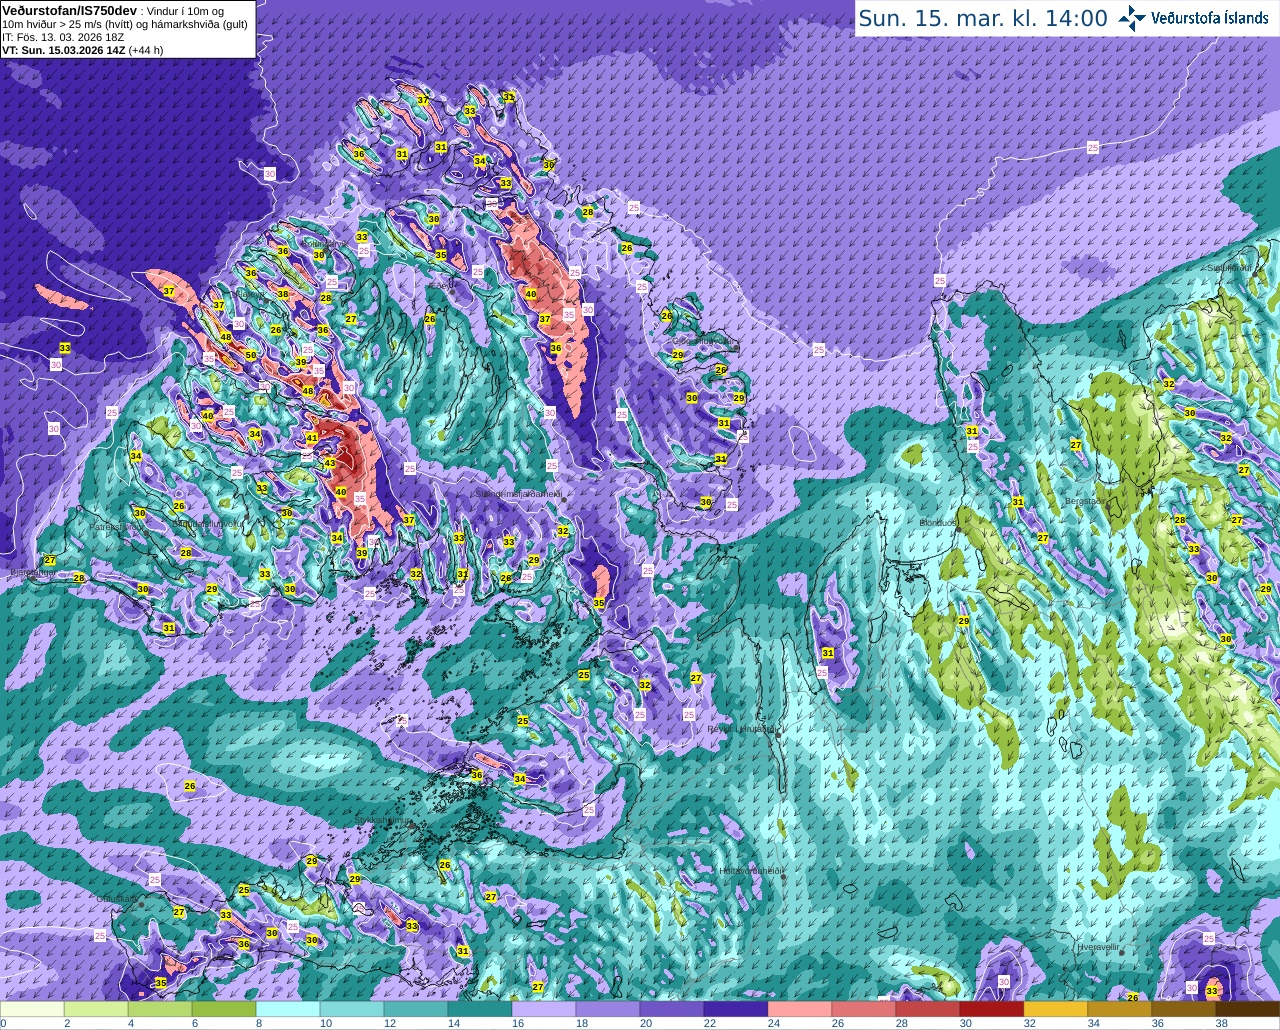Click the Blönduós station dot
Image resolution: width=1280 pixels, height=1030 pixels.
[x=957, y=529]
